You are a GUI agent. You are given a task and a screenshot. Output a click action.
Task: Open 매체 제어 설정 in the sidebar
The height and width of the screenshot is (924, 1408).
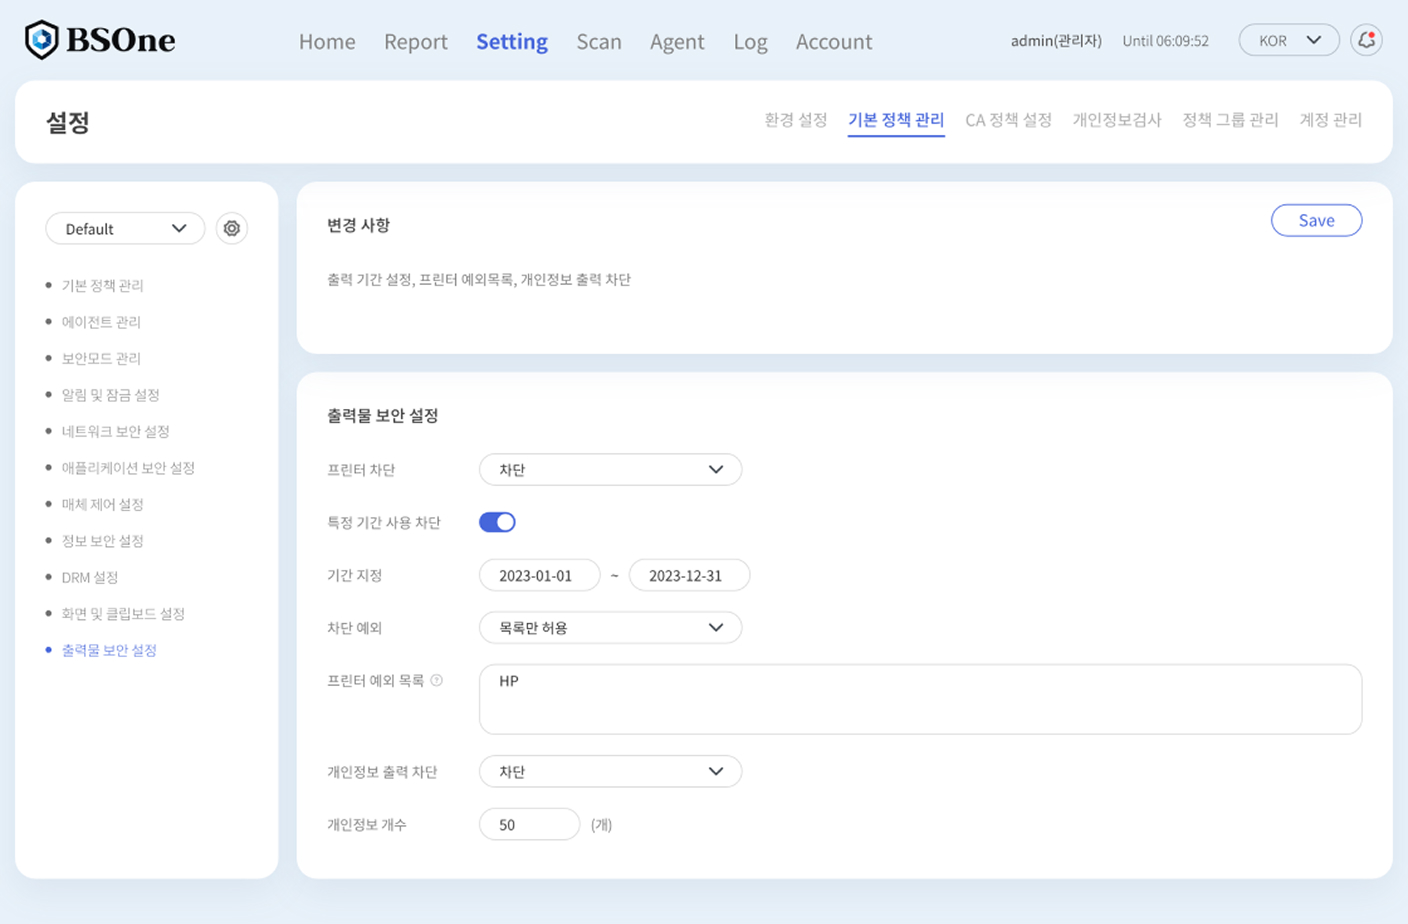click(103, 504)
